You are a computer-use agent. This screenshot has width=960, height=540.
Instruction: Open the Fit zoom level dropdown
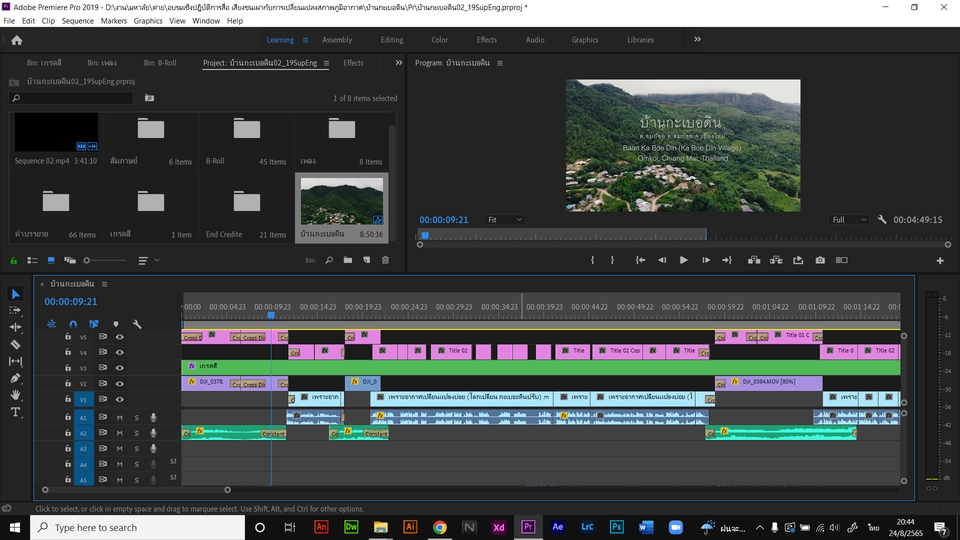[x=504, y=219]
